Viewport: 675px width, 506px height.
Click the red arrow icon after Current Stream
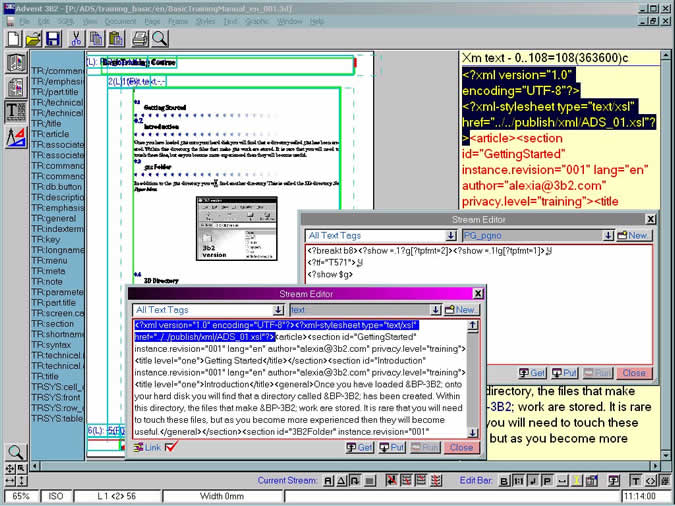click(391, 481)
